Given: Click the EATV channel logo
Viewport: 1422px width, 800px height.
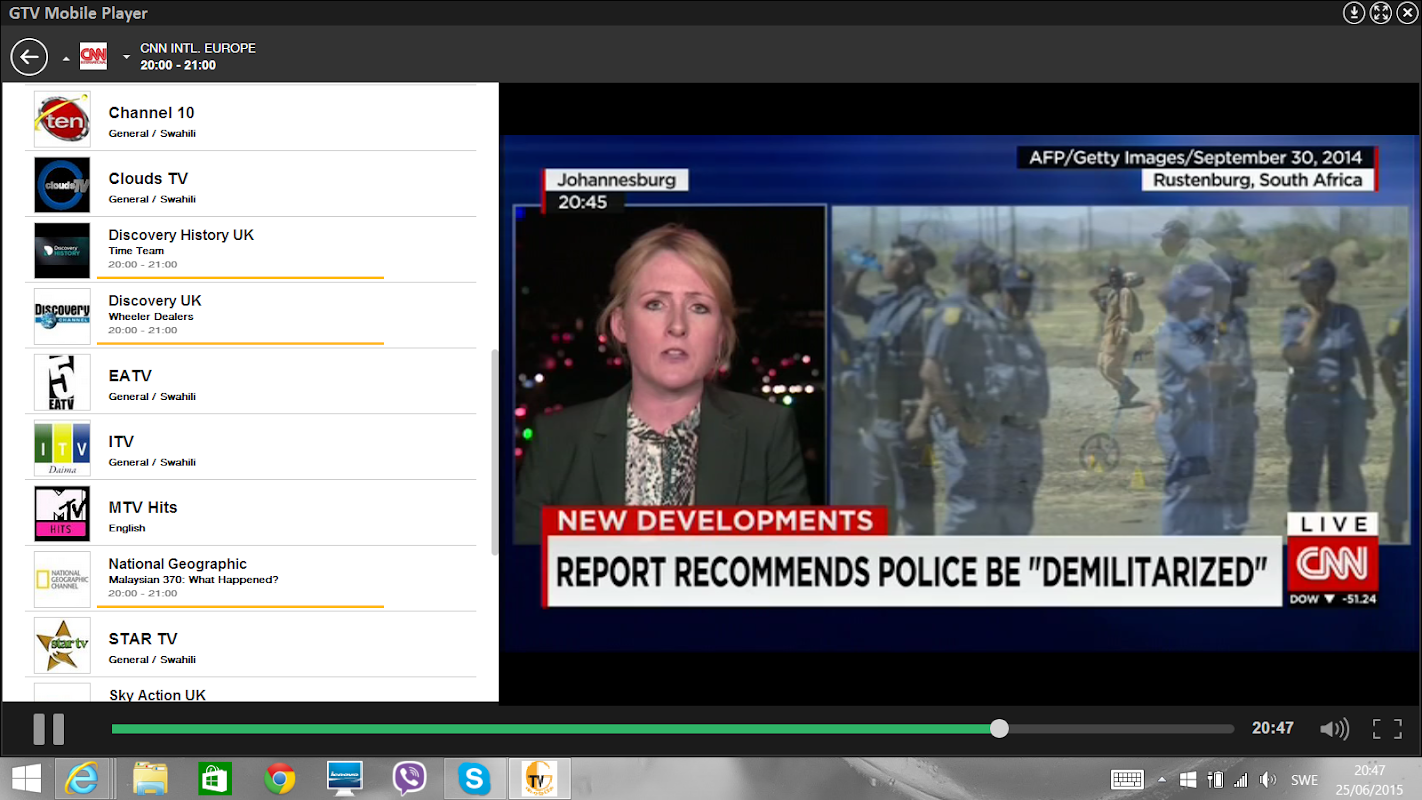Looking at the screenshot, I should [x=62, y=382].
